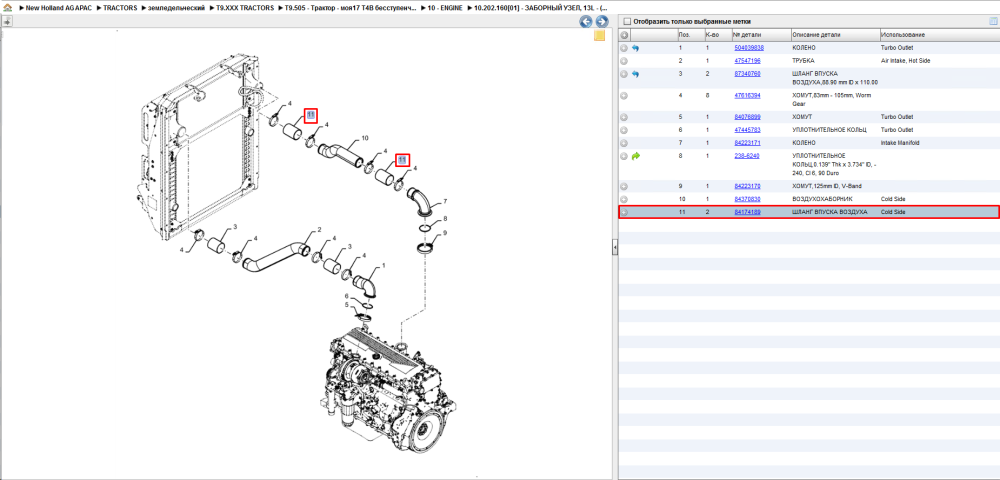Open part number link 47547196
The image size is (1000, 480).
[747, 61]
